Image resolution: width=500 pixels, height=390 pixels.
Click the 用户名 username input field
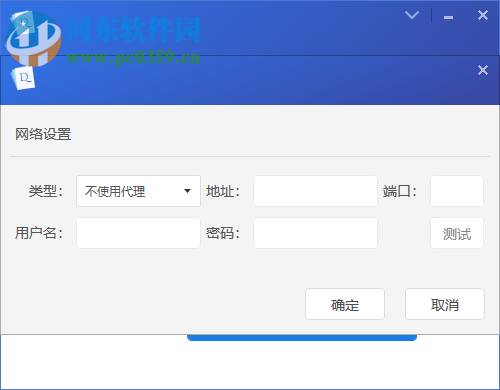point(138,233)
